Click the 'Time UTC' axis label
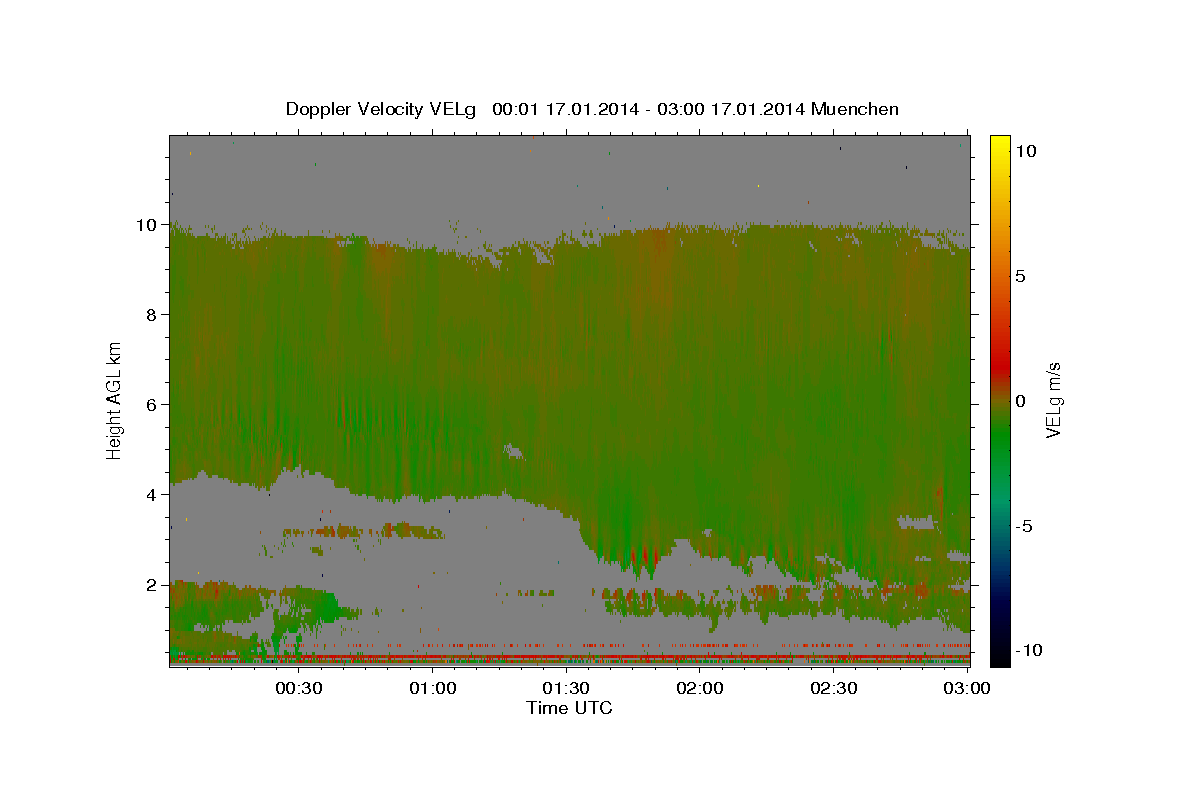The image size is (1200, 800). [x=569, y=708]
